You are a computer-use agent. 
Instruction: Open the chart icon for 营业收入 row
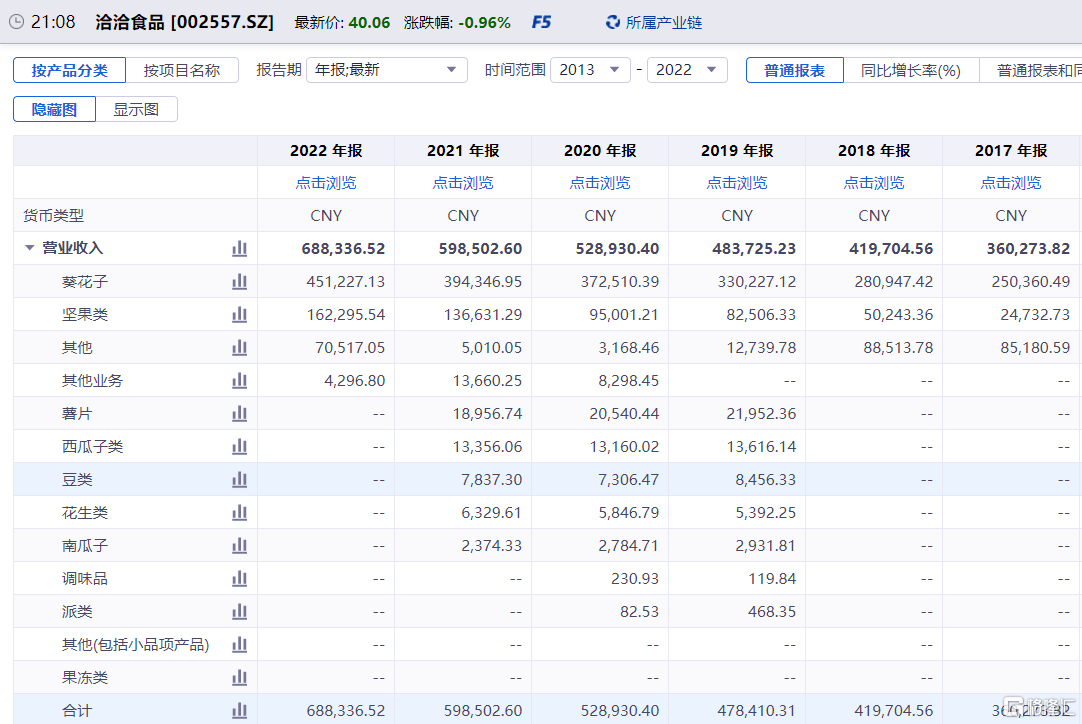[239, 248]
